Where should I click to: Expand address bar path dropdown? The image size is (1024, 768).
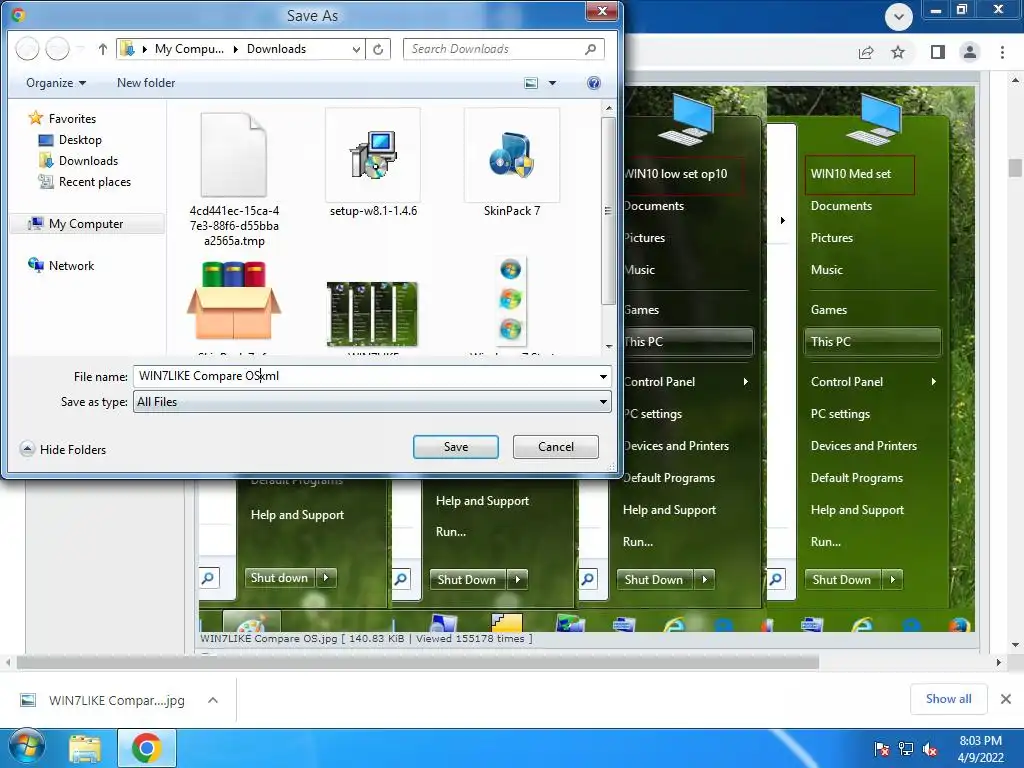pos(356,49)
